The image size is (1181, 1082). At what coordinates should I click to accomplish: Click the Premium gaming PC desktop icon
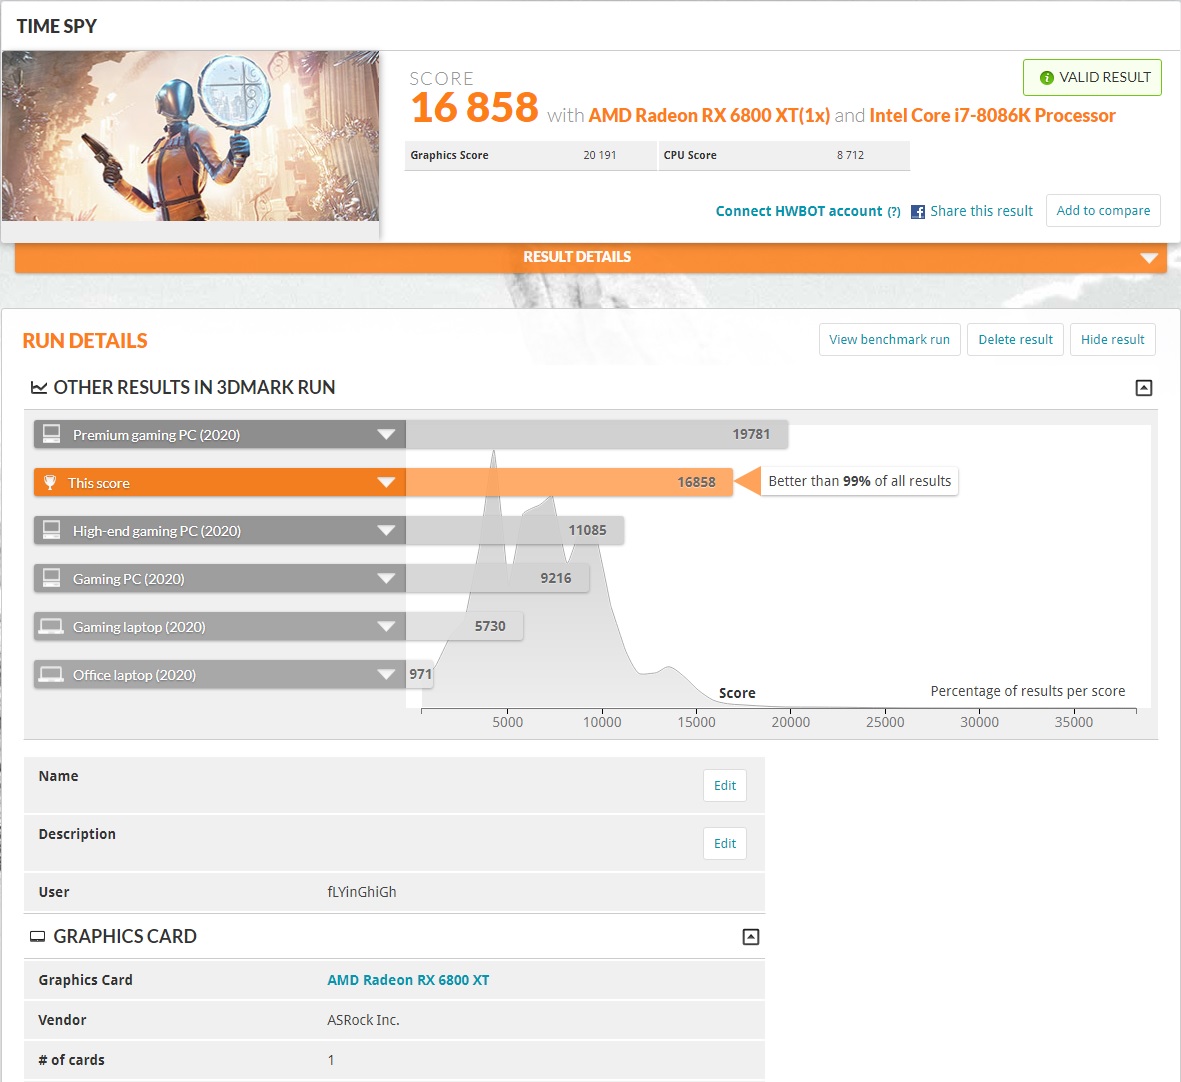[51, 434]
